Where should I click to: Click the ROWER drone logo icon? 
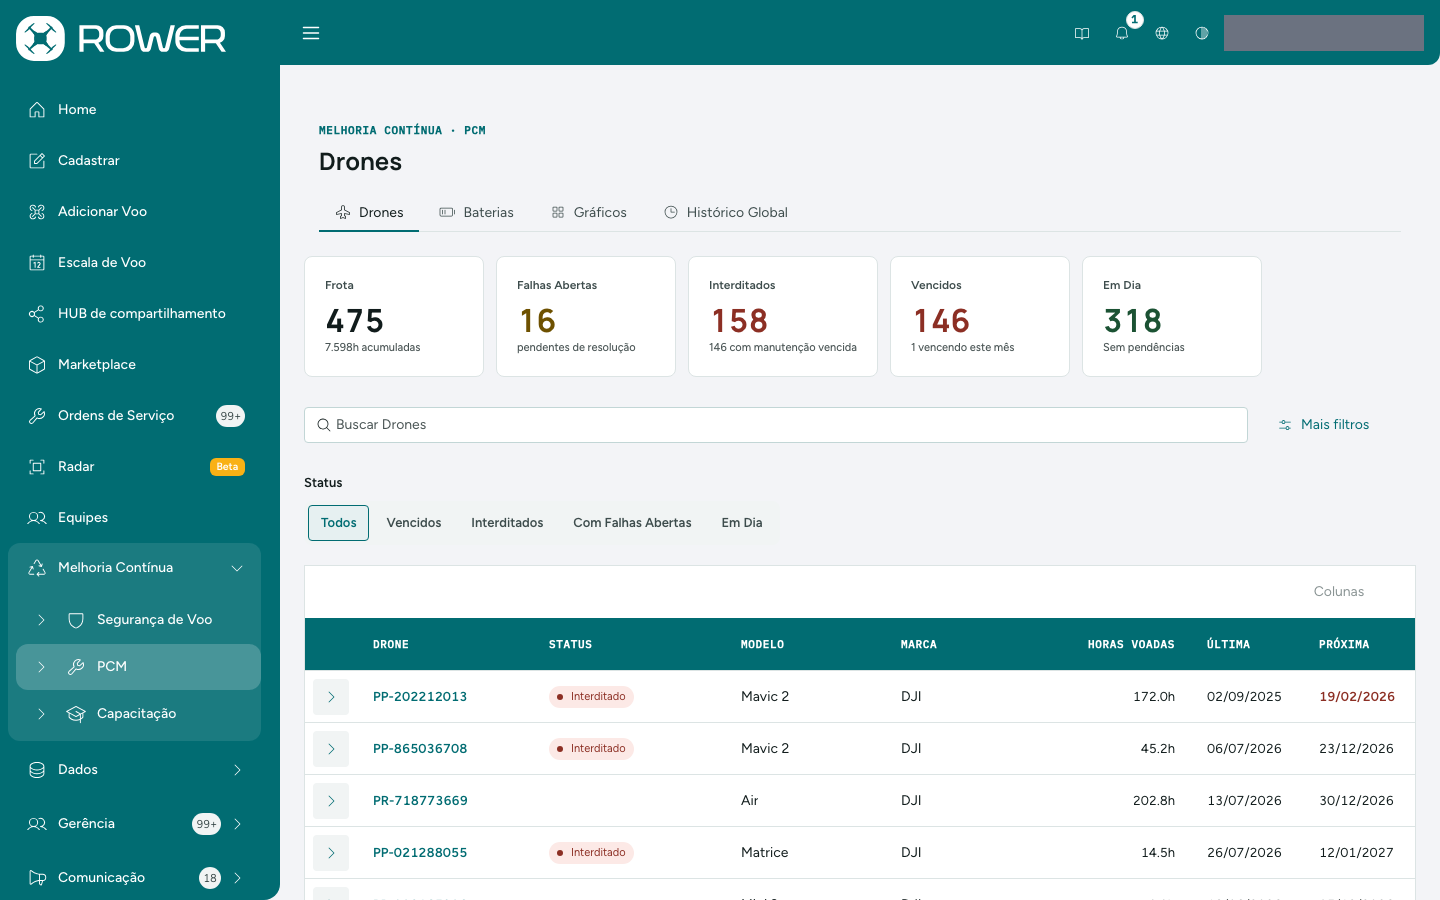coord(40,38)
